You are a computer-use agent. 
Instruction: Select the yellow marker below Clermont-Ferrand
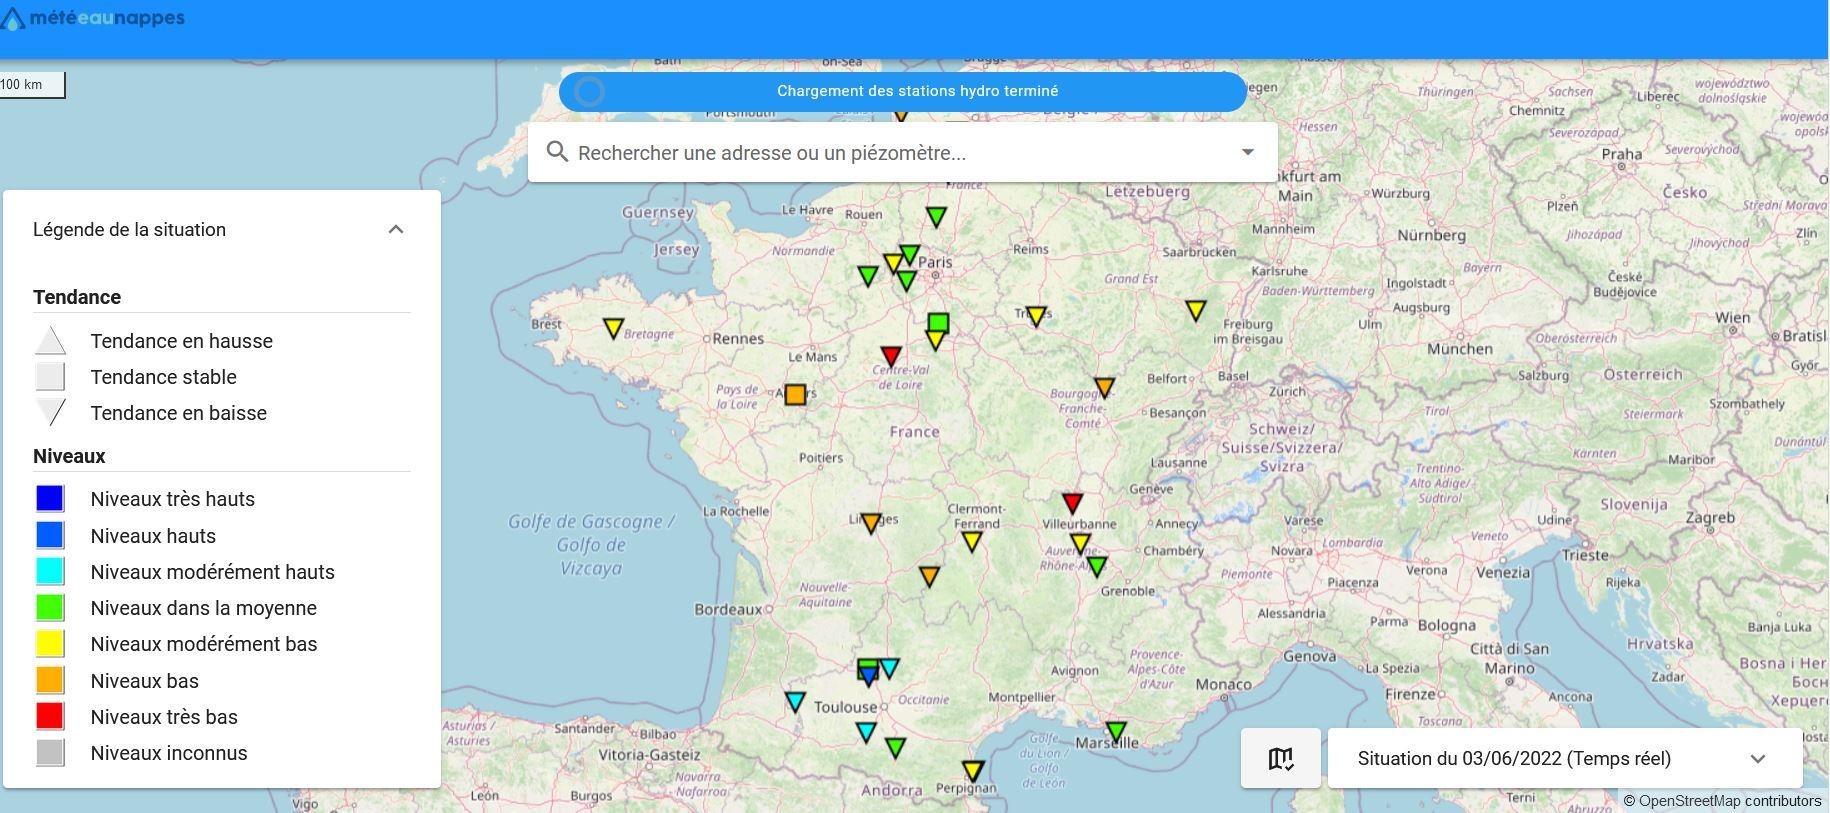972,541
